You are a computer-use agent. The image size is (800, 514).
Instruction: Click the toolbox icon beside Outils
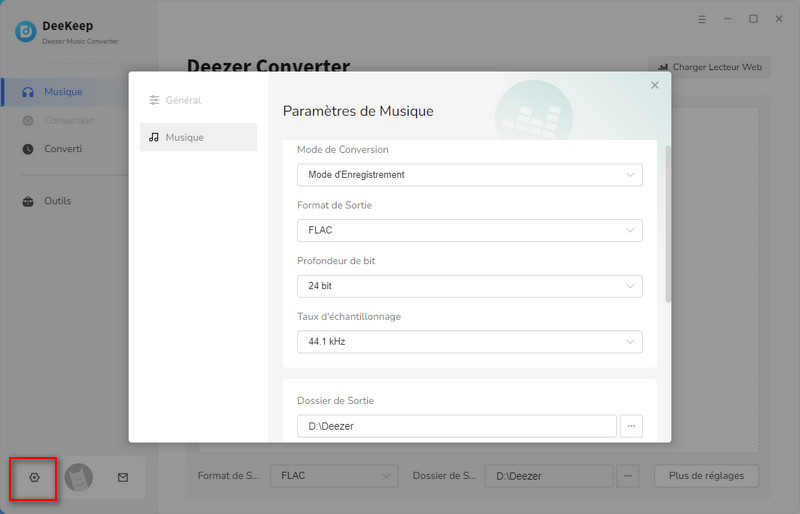pyautogui.click(x=28, y=201)
